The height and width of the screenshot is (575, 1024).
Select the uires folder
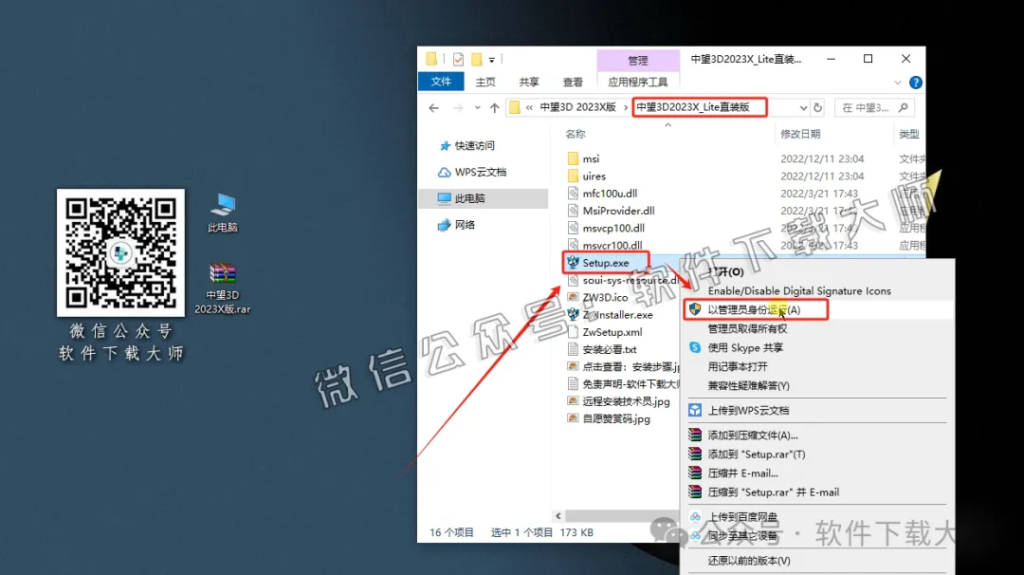tap(594, 176)
